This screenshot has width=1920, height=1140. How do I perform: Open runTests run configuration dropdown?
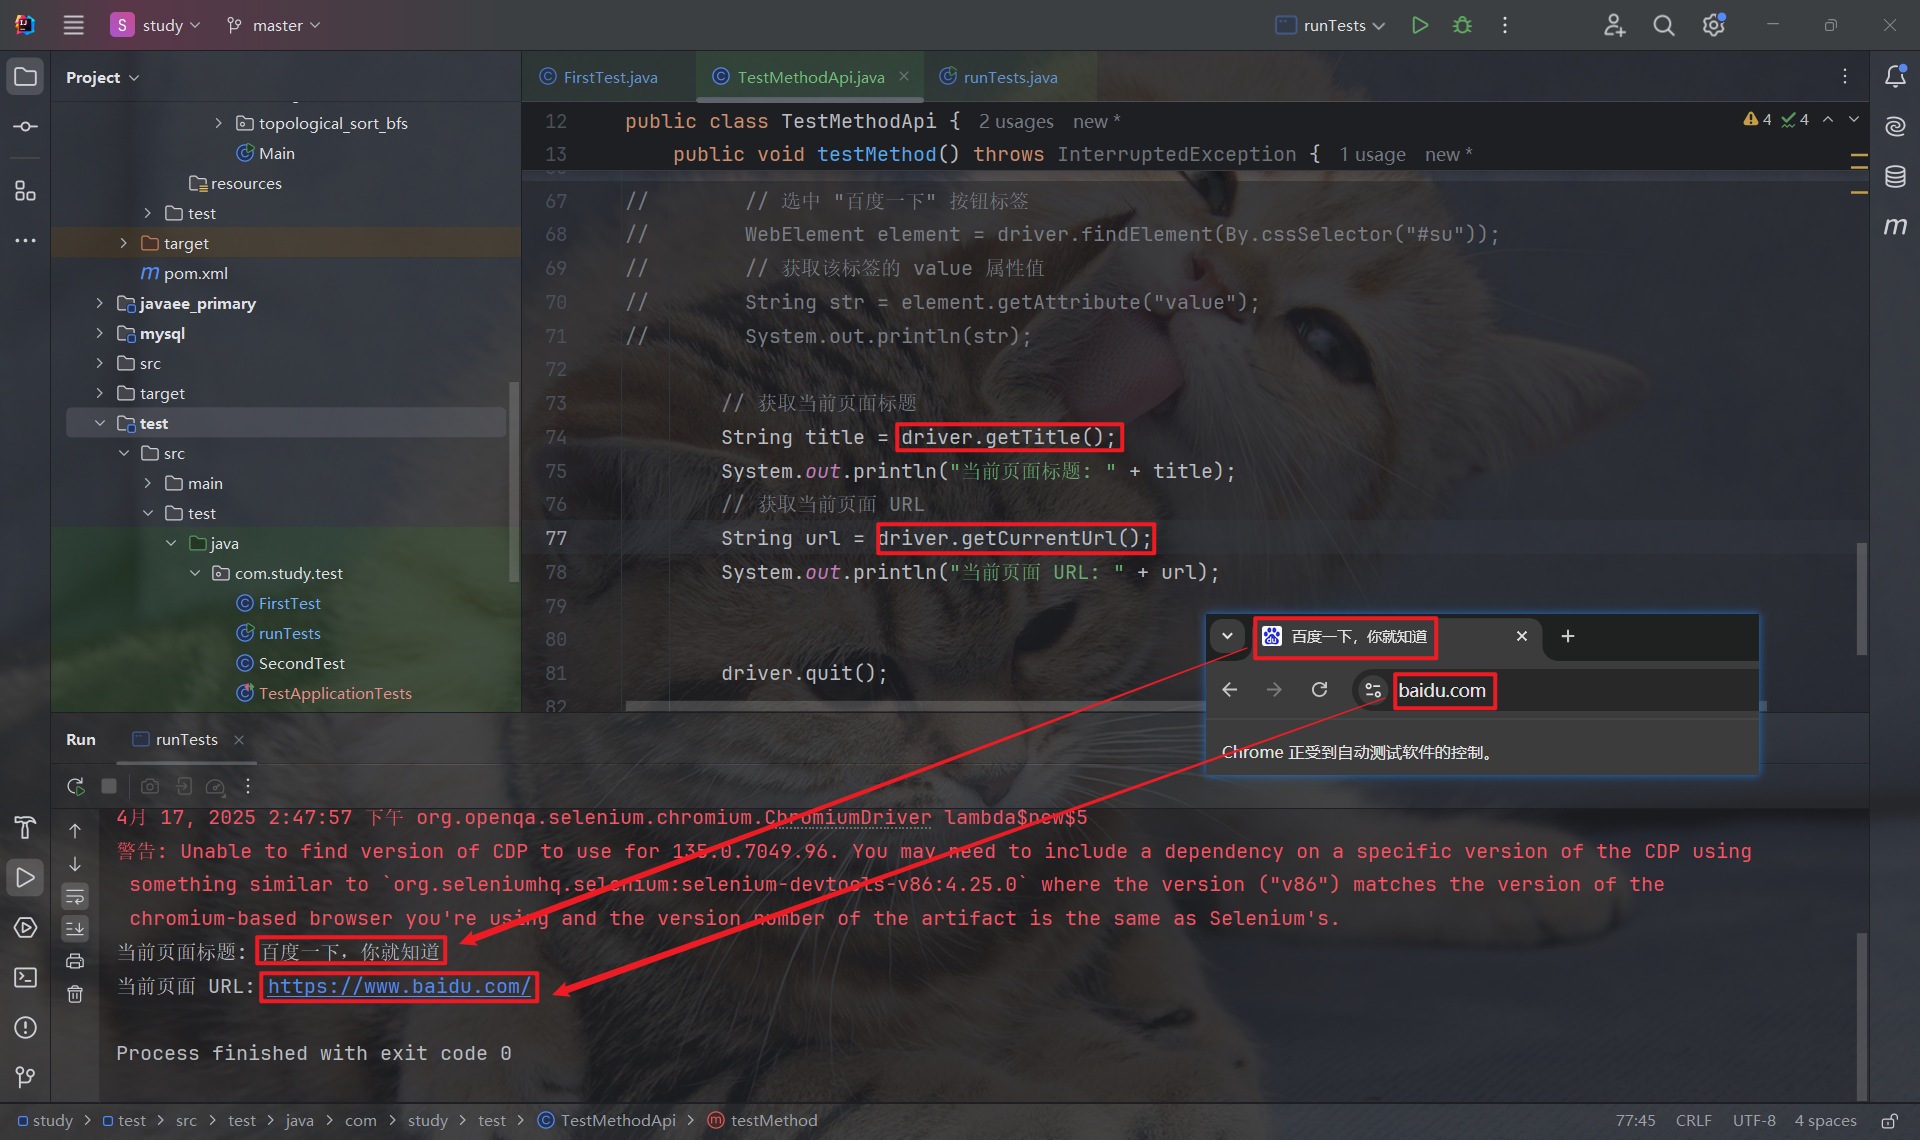point(1333,25)
